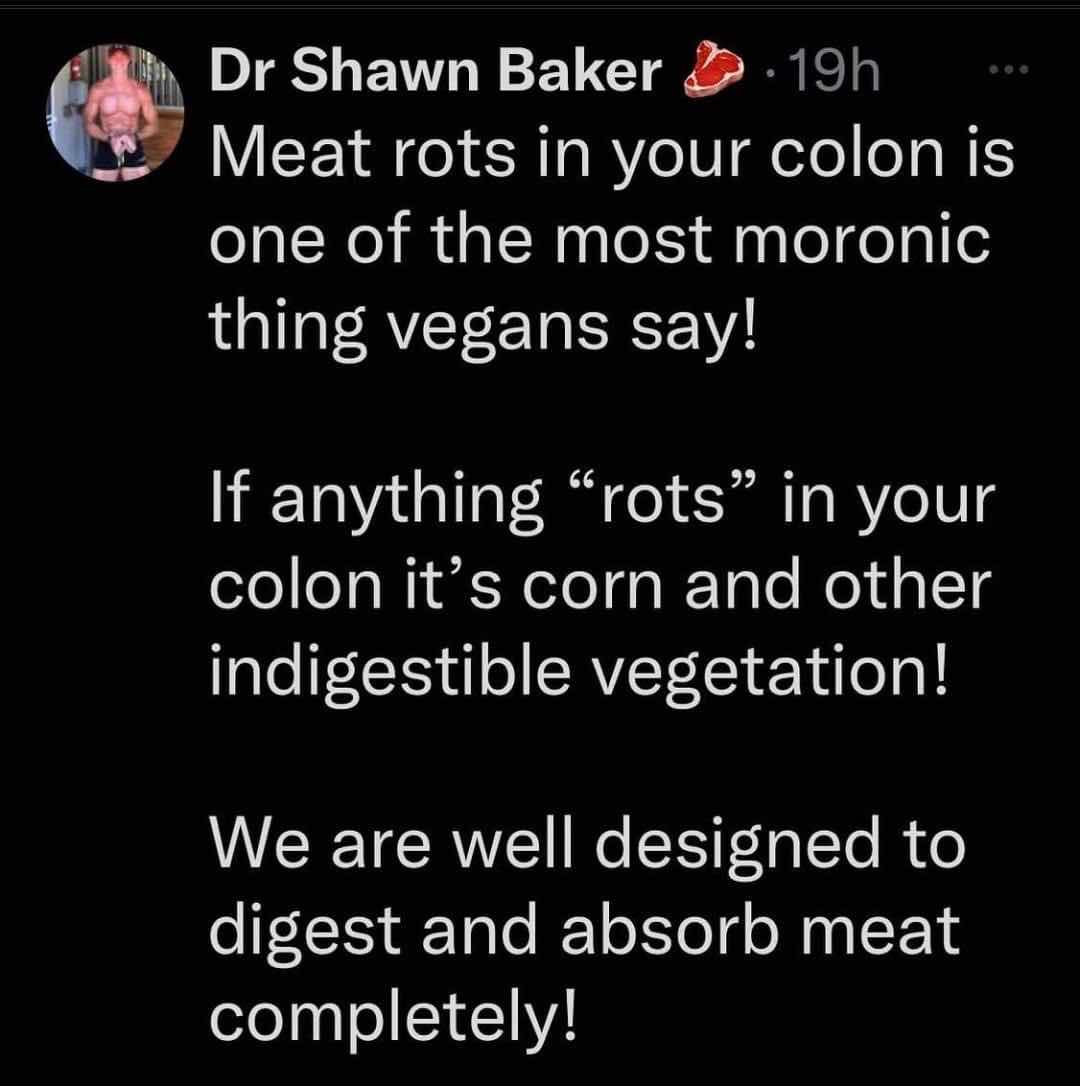Viewport: 1080px width, 1086px height.
Task: Open the Dr Shawn Baker display name
Action: (x=436, y=71)
